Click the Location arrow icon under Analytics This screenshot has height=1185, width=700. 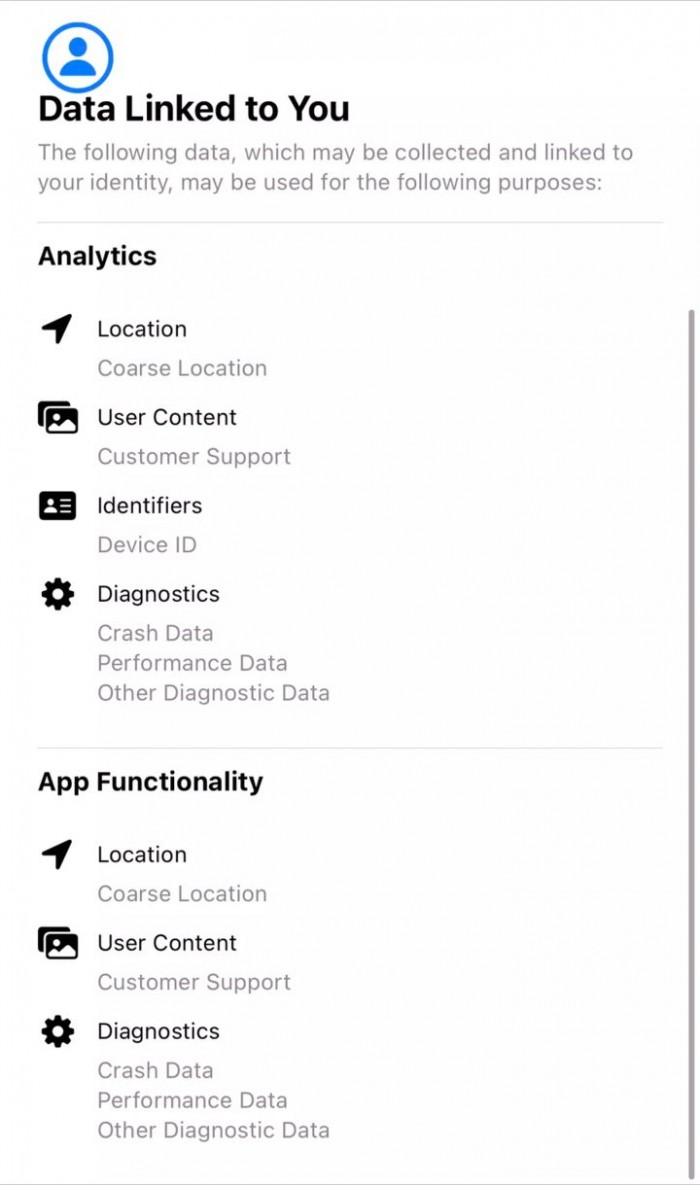(57, 329)
